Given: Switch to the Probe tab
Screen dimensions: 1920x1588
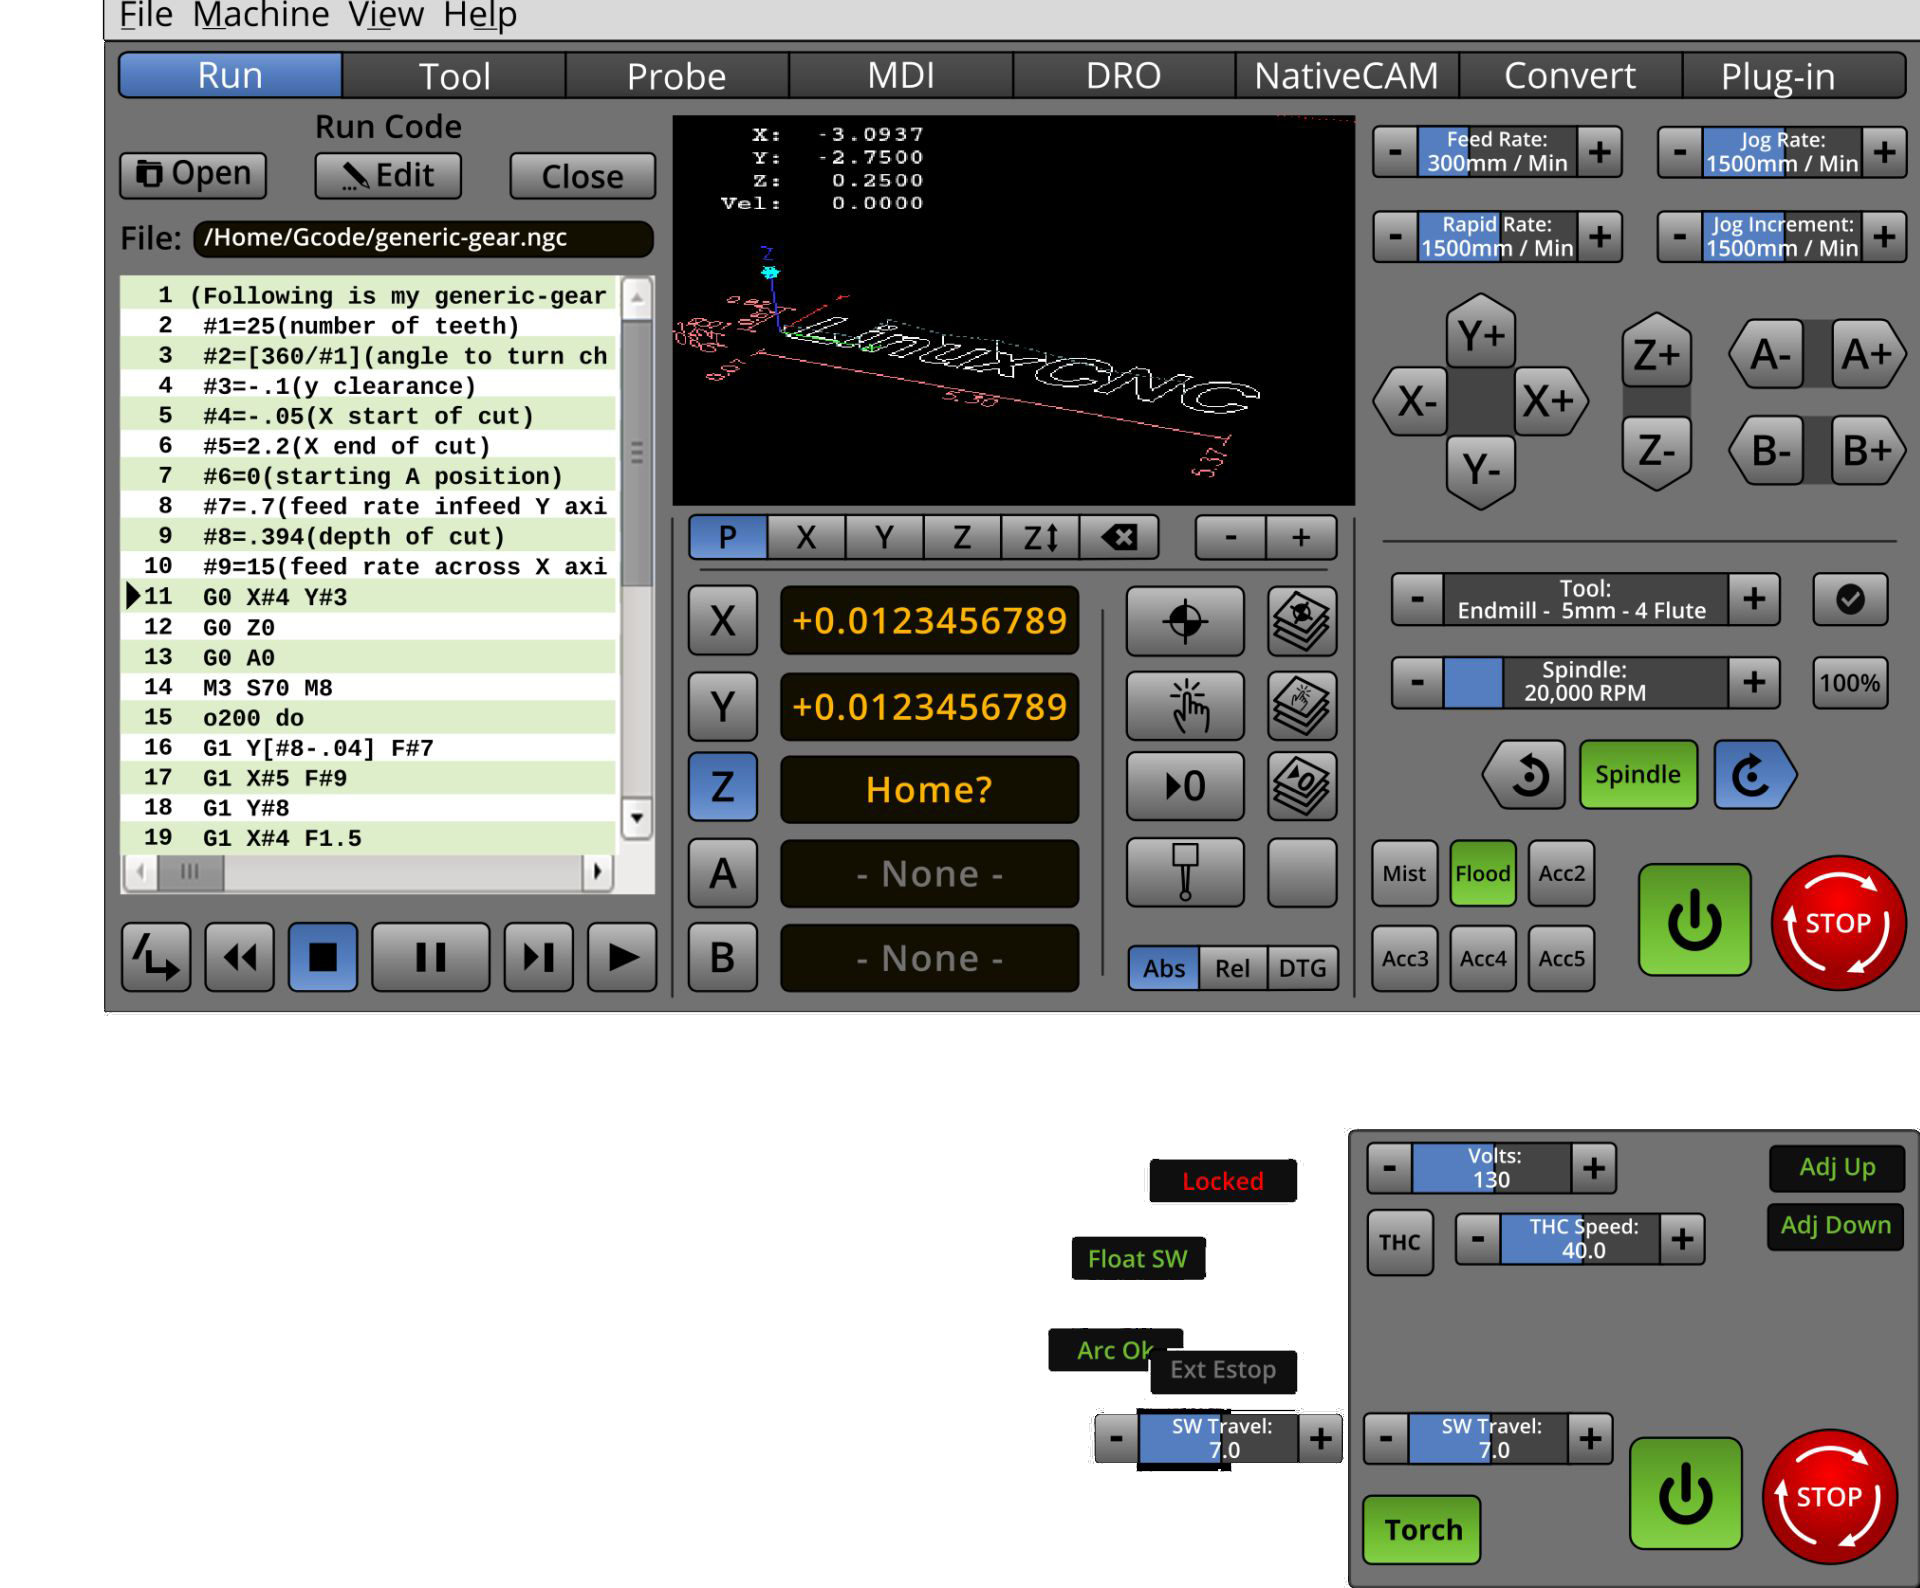Looking at the screenshot, I should click(x=677, y=76).
